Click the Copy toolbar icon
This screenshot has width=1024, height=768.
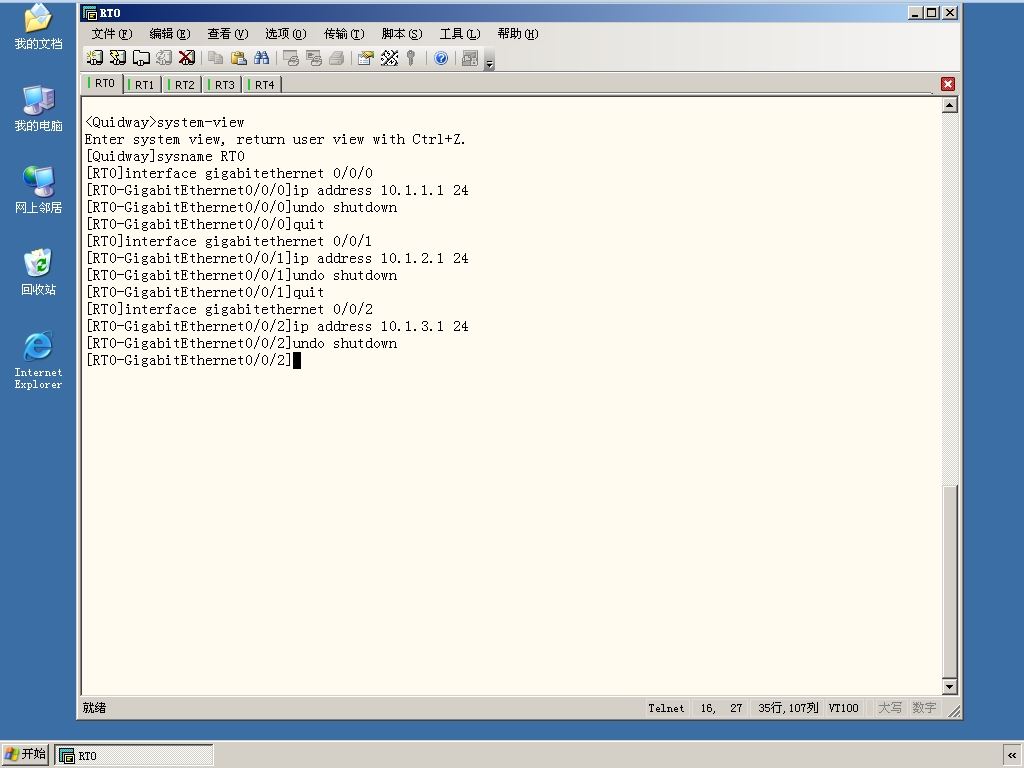[216, 58]
